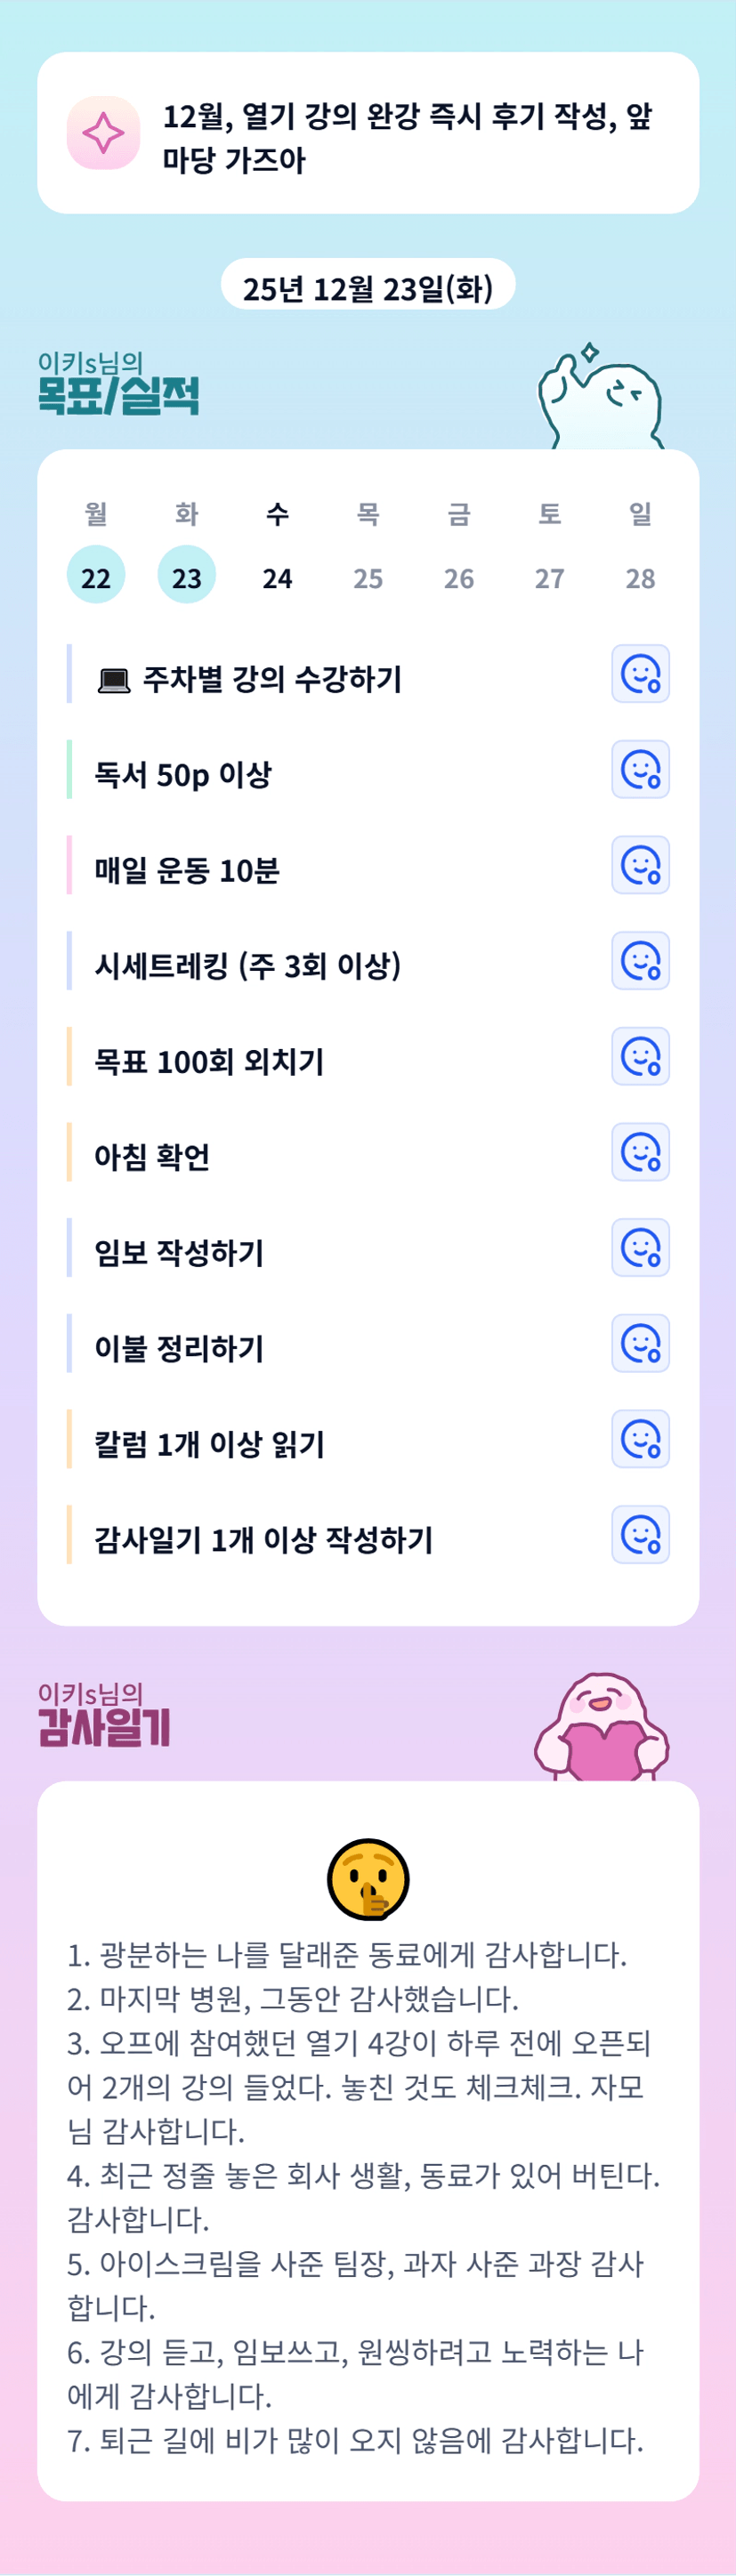Screen dimensions: 736x2576
Task: Select Monday 22 in week calendar
Action: click(96, 575)
